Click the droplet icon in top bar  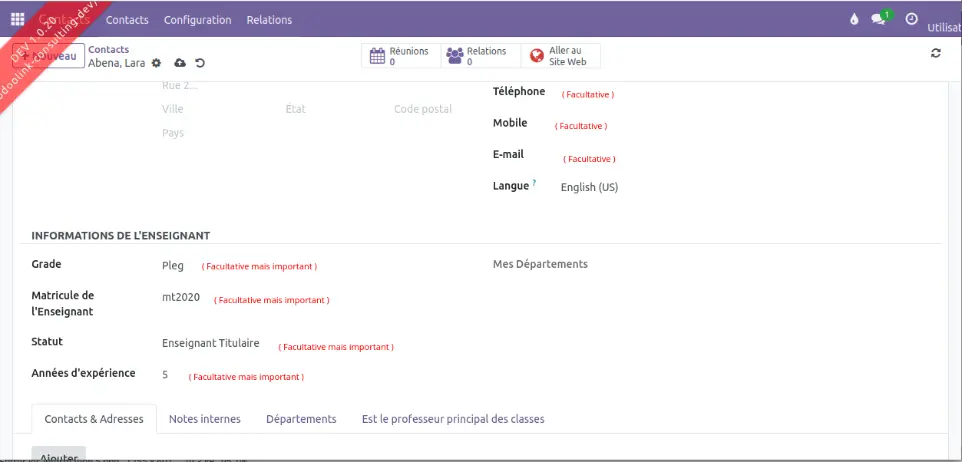pyautogui.click(x=853, y=19)
